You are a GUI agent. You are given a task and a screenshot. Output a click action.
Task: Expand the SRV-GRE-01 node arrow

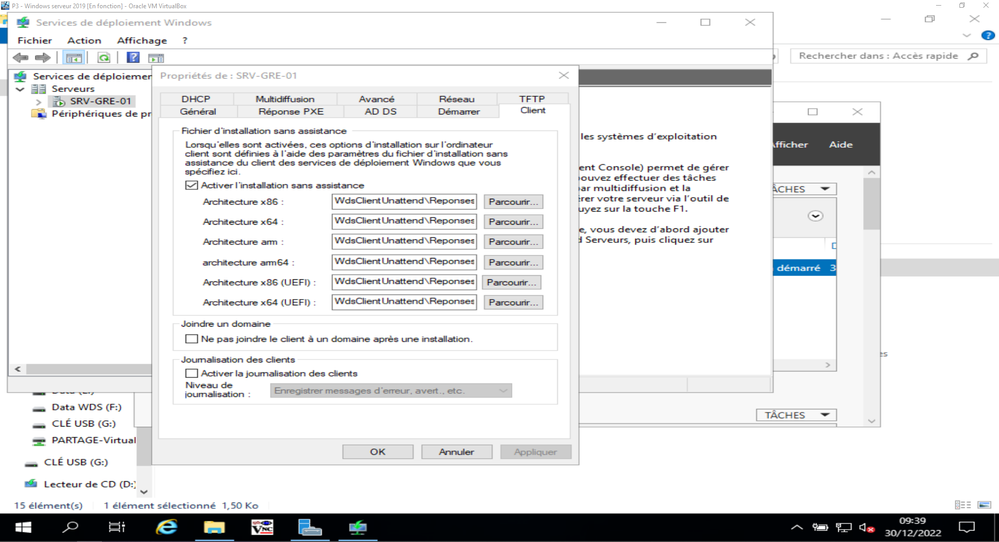[38, 102]
